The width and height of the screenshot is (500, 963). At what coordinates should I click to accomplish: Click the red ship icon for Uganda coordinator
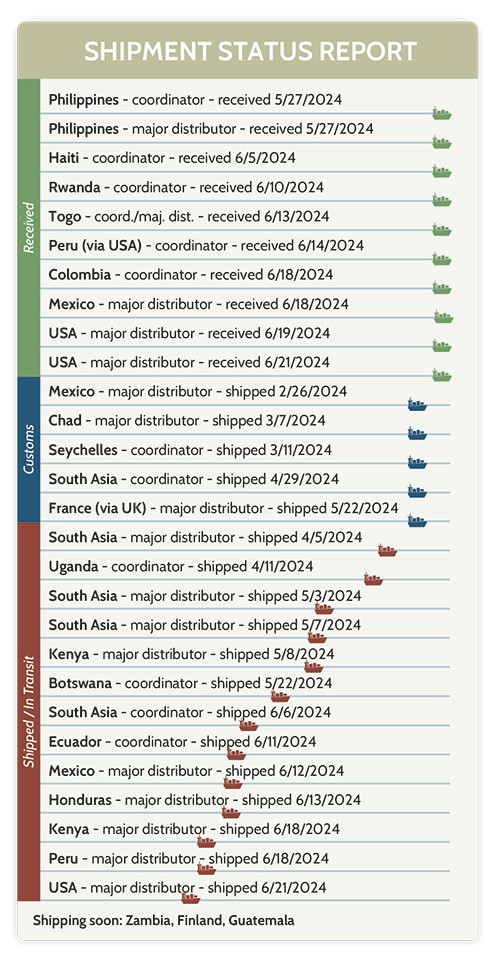pos(373,579)
